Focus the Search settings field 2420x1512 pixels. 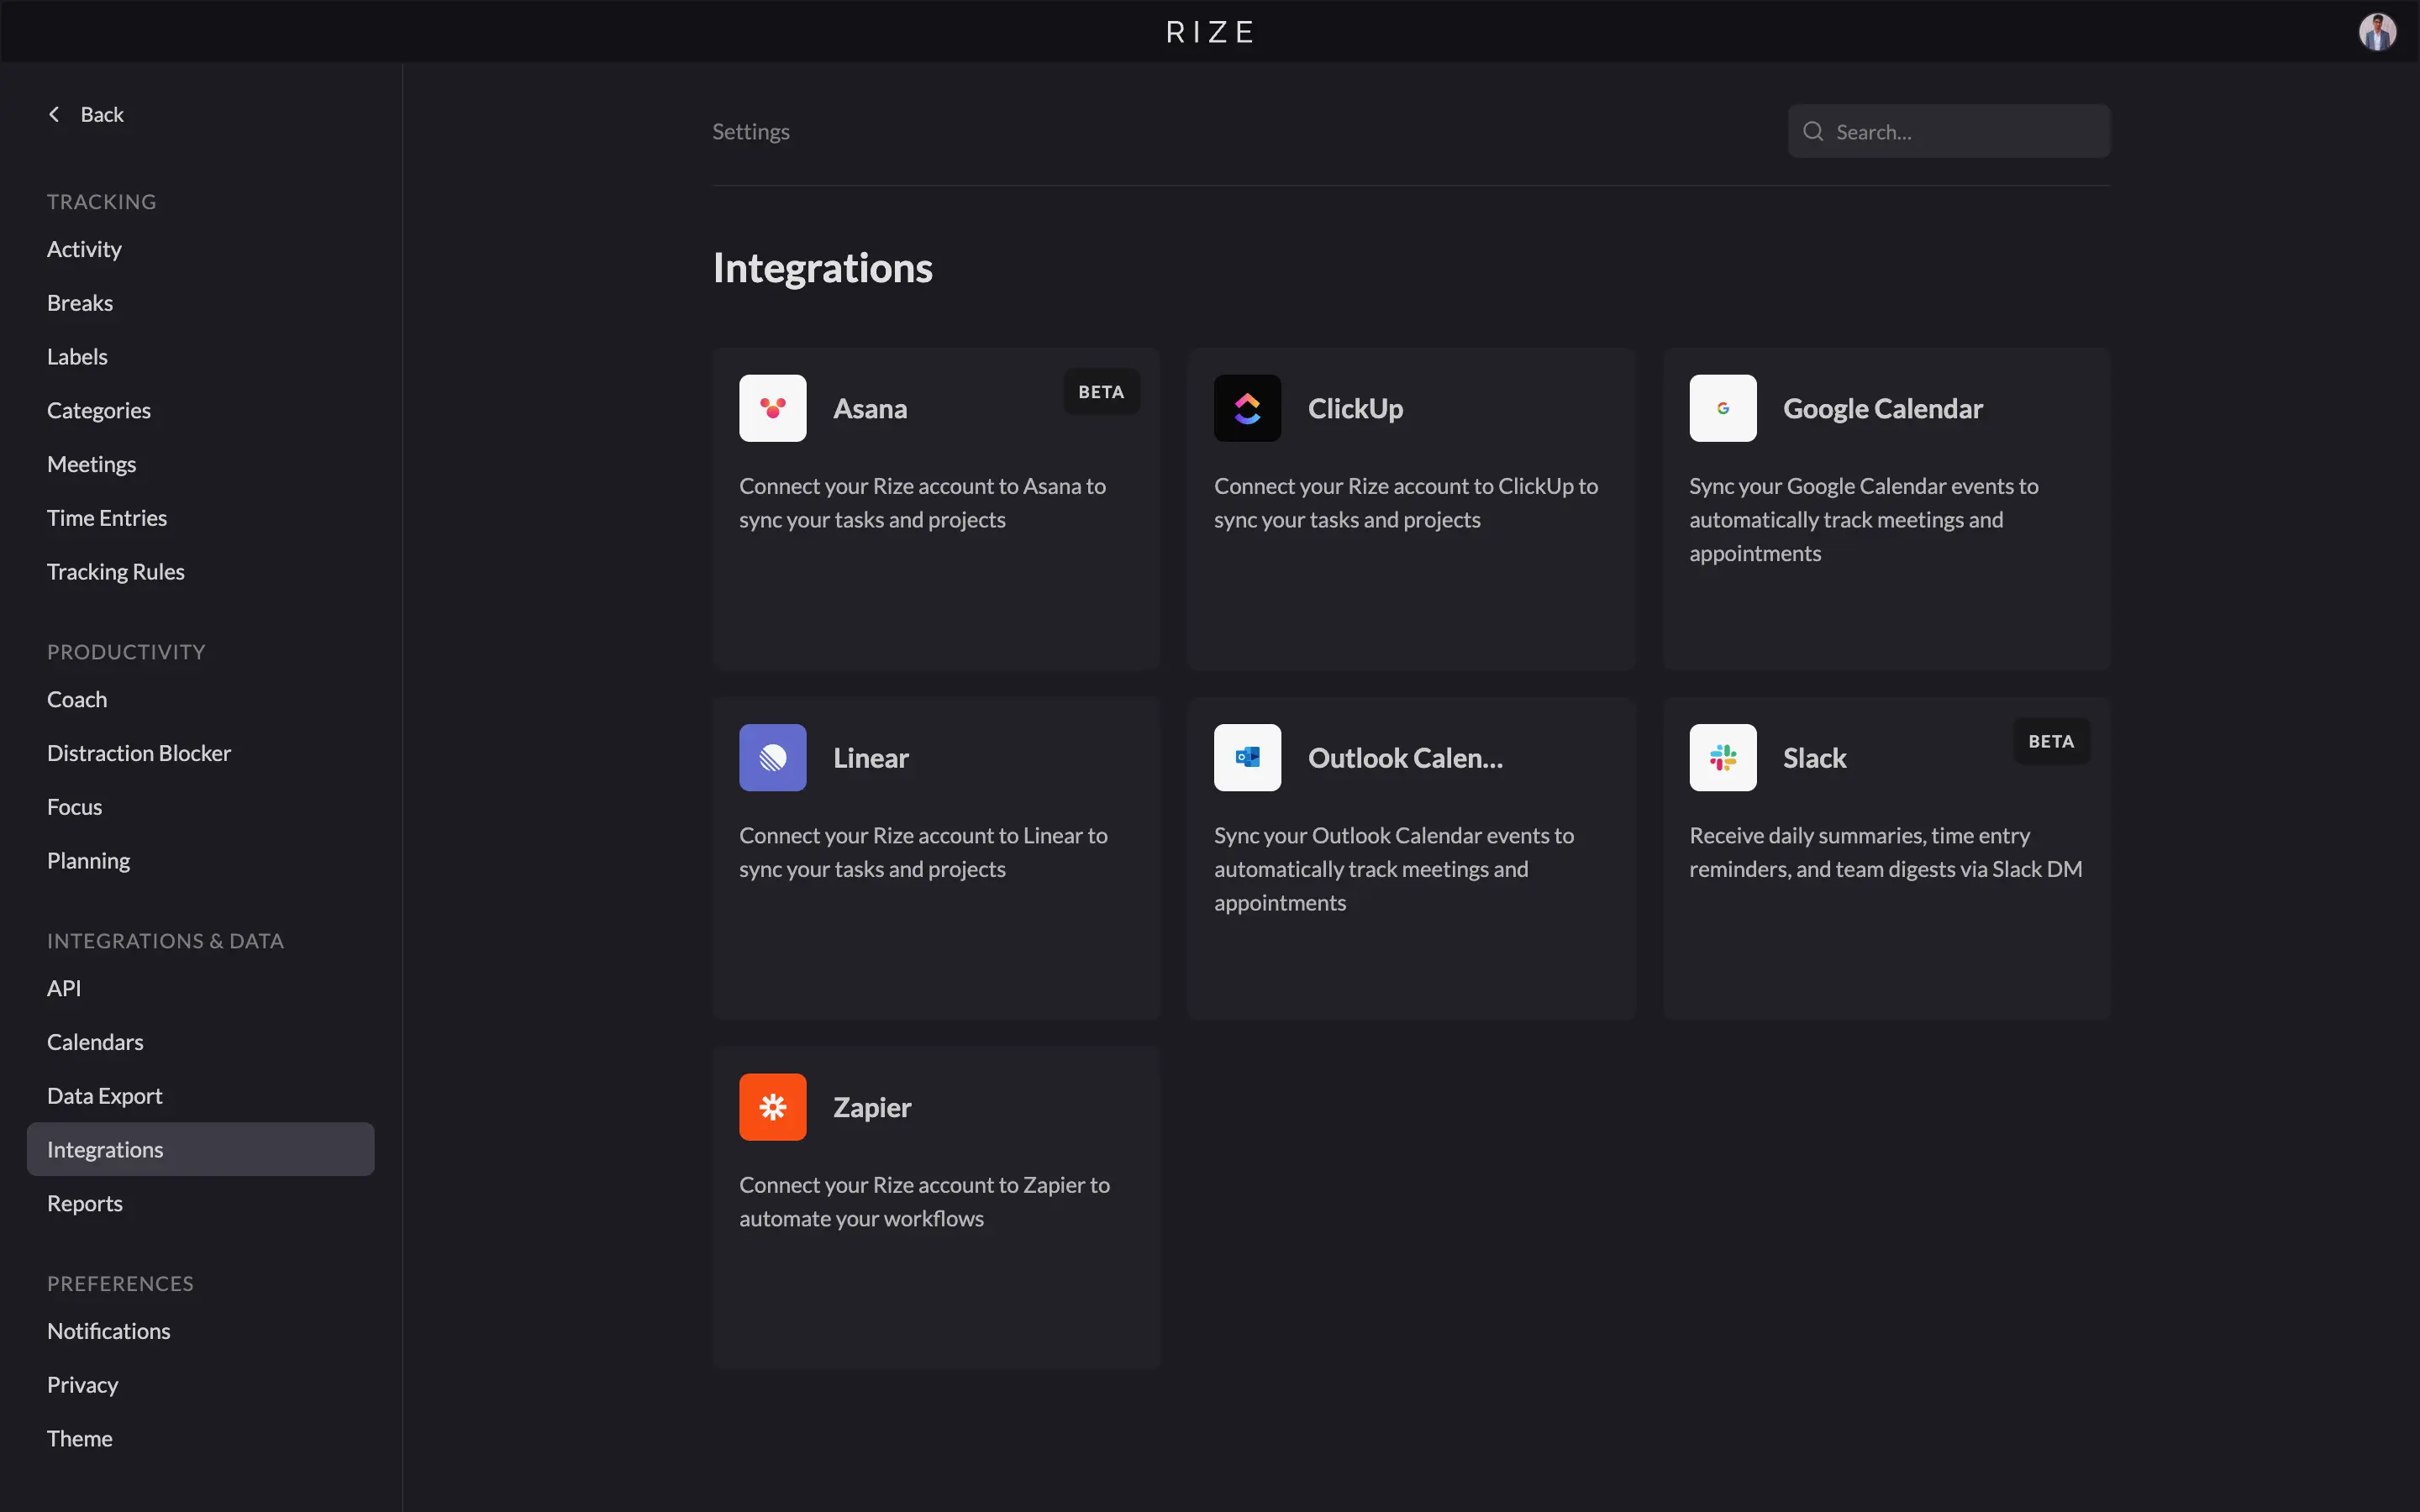[x=1948, y=131]
